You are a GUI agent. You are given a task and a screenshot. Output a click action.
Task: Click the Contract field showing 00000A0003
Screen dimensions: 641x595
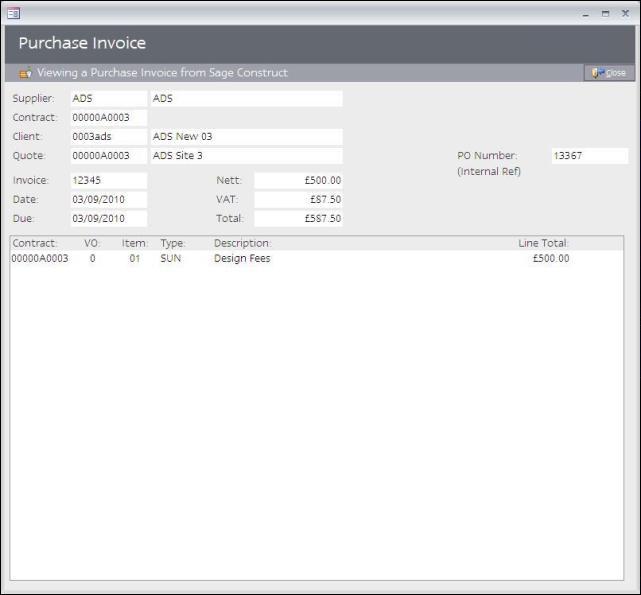(108, 118)
